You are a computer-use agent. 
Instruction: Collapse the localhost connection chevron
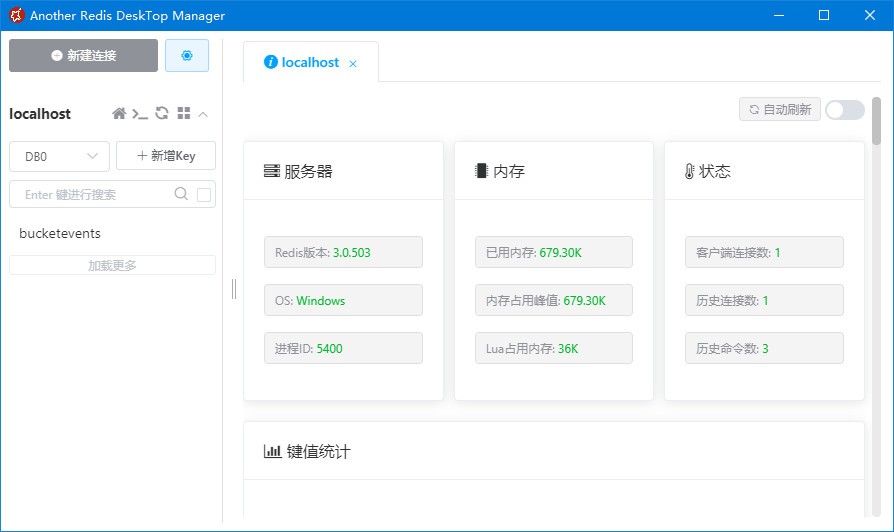pos(203,114)
